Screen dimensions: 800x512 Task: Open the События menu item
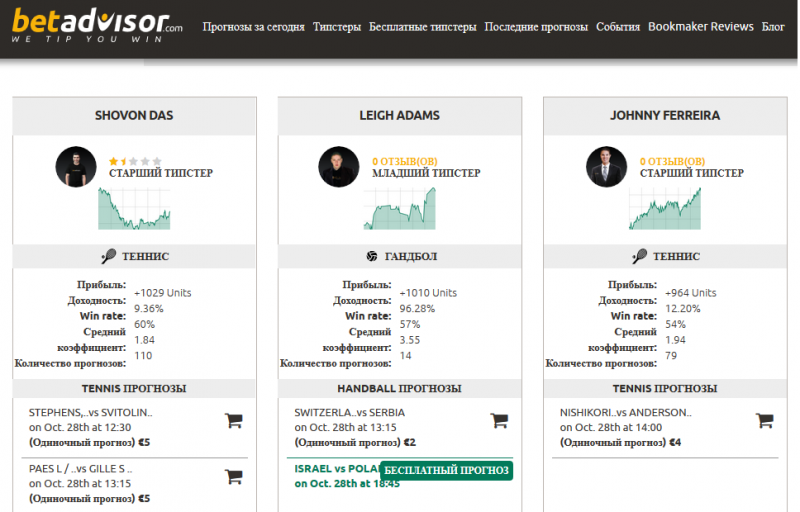(618, 27)
